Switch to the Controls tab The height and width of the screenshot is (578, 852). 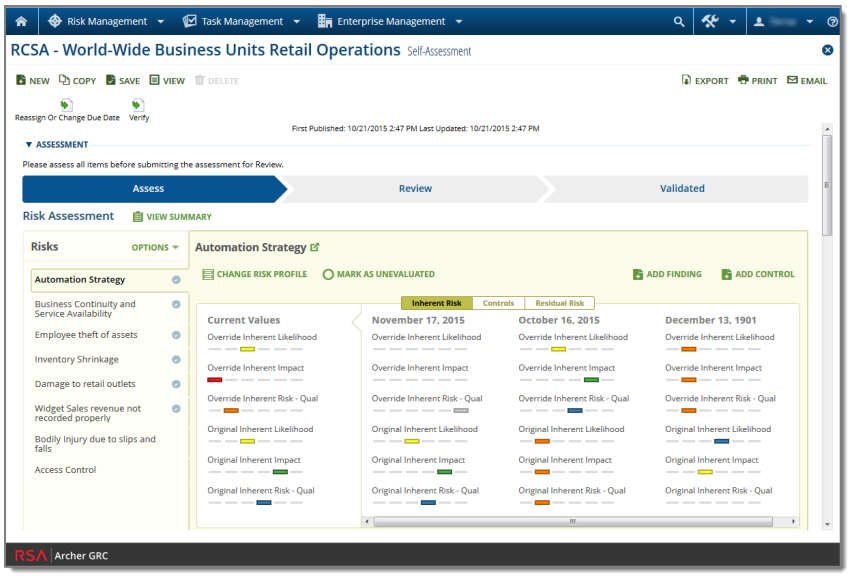498,303
